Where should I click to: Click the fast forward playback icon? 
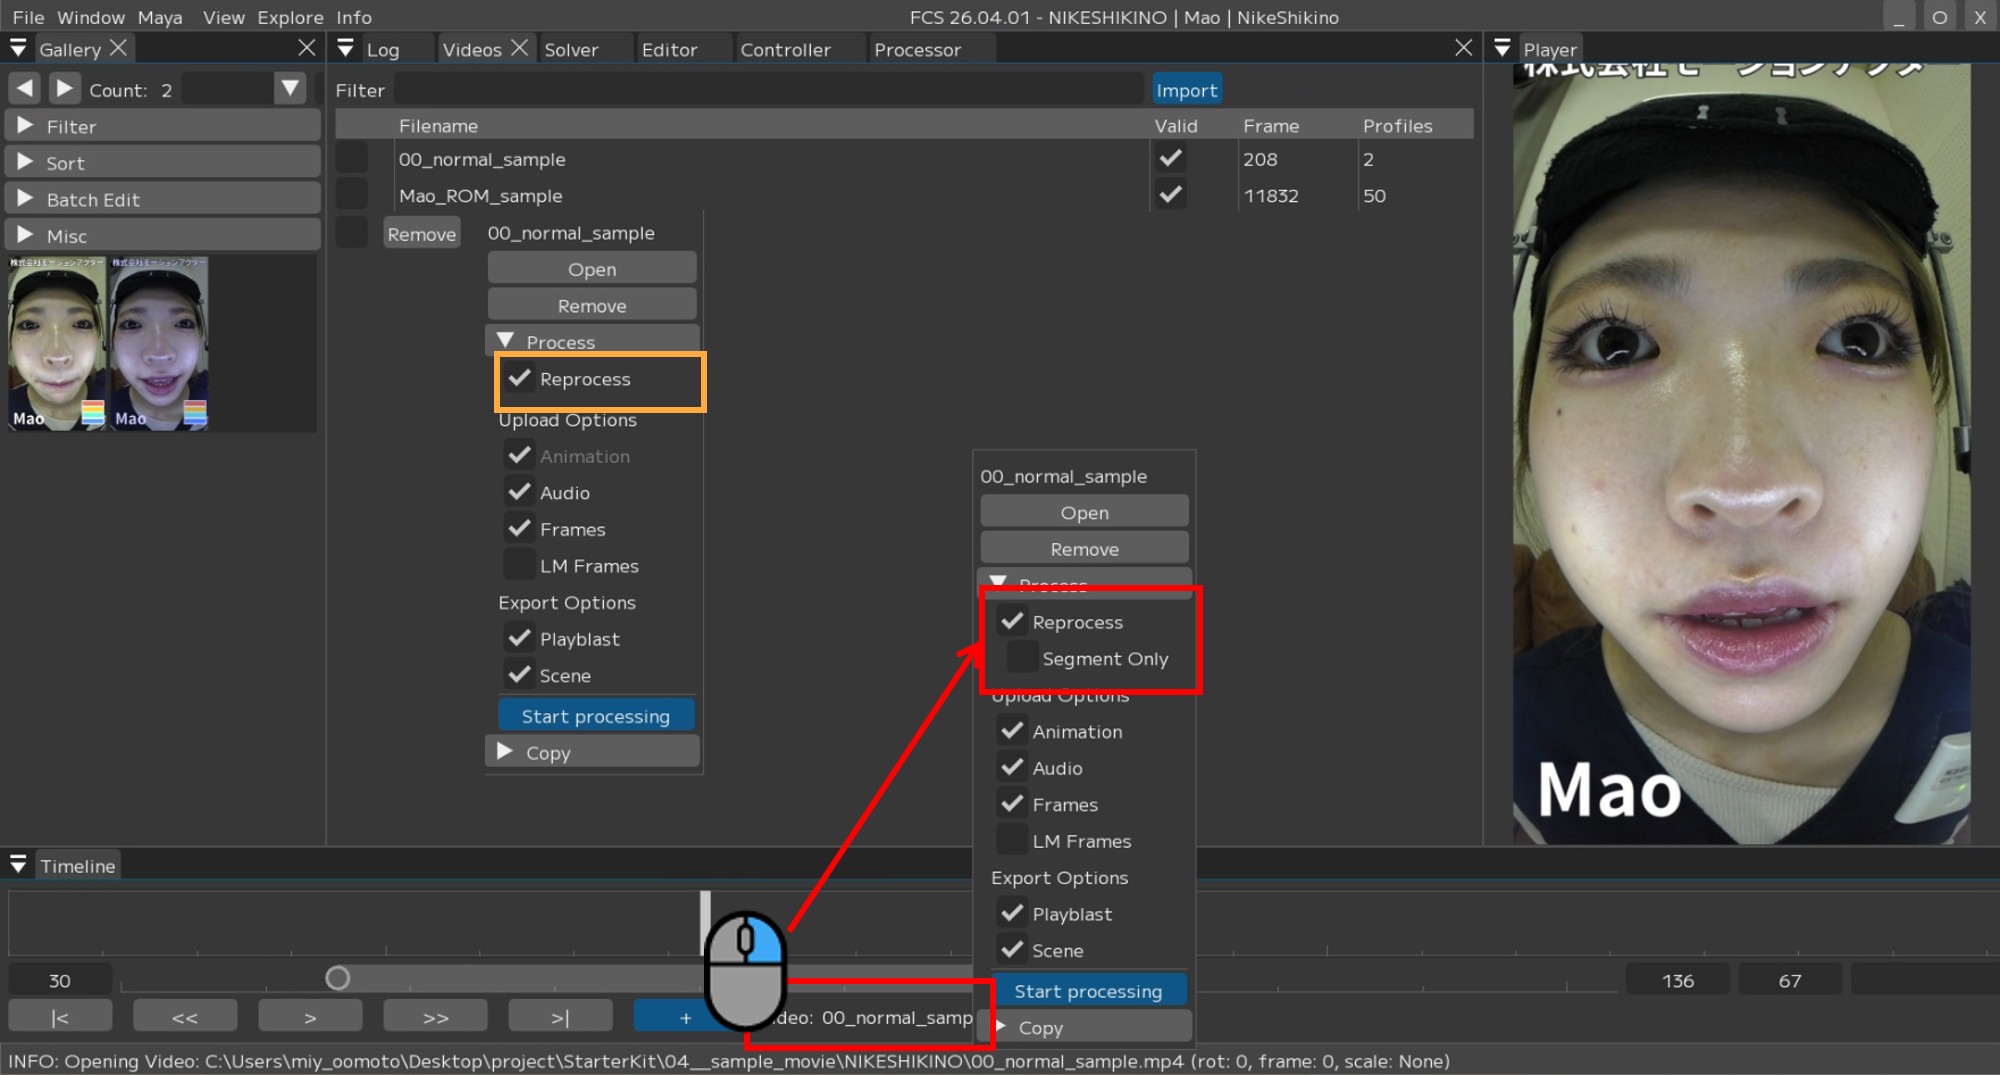coord(434,1015)
